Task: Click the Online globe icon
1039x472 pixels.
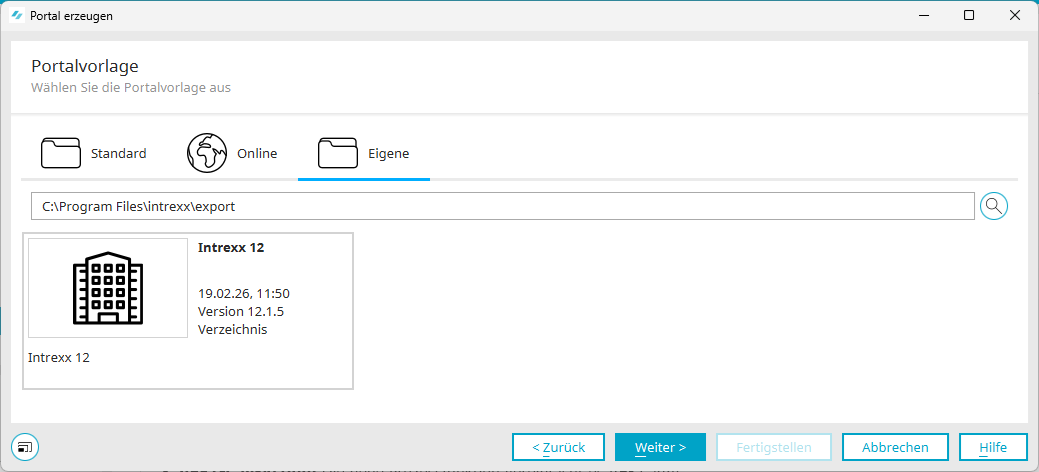Action: [207, 153]
